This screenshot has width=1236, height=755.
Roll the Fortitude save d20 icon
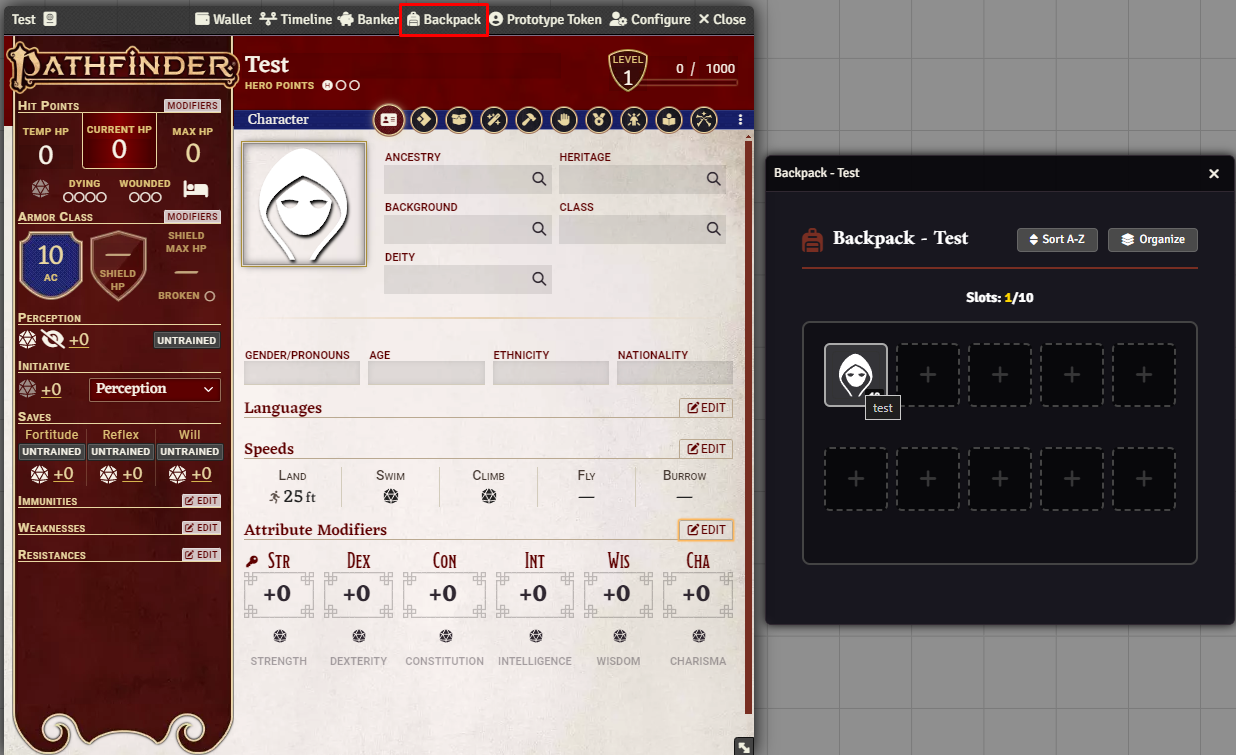(x=39, y=474)
